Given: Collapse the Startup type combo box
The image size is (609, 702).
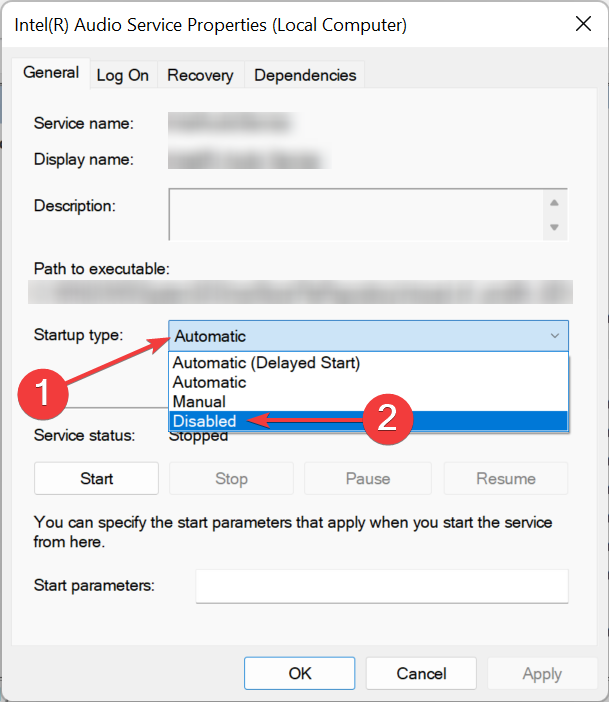Looking at the screenshot, I should coord(368,336).
